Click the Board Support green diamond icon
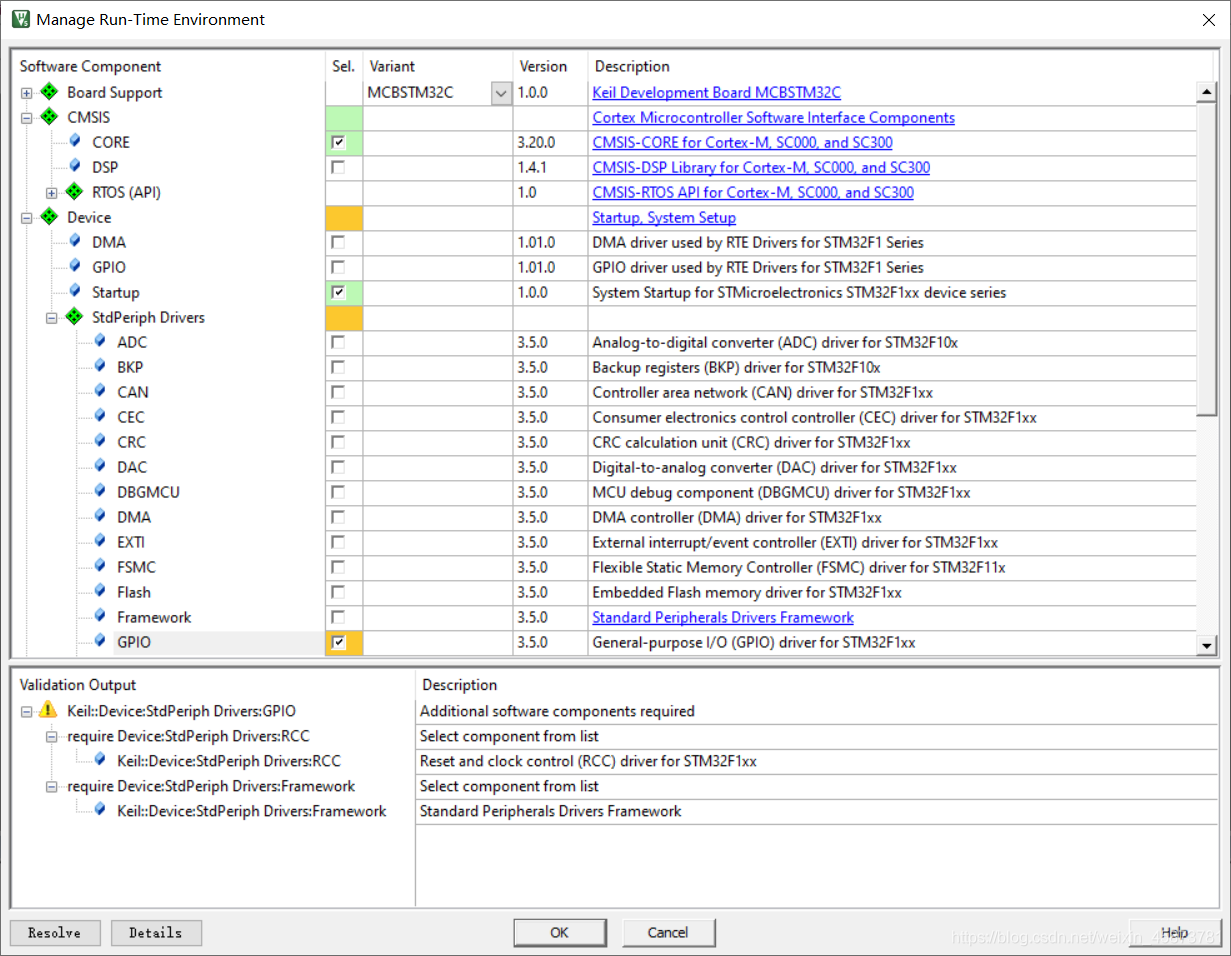1231x956 pixels. click(50, 92)
